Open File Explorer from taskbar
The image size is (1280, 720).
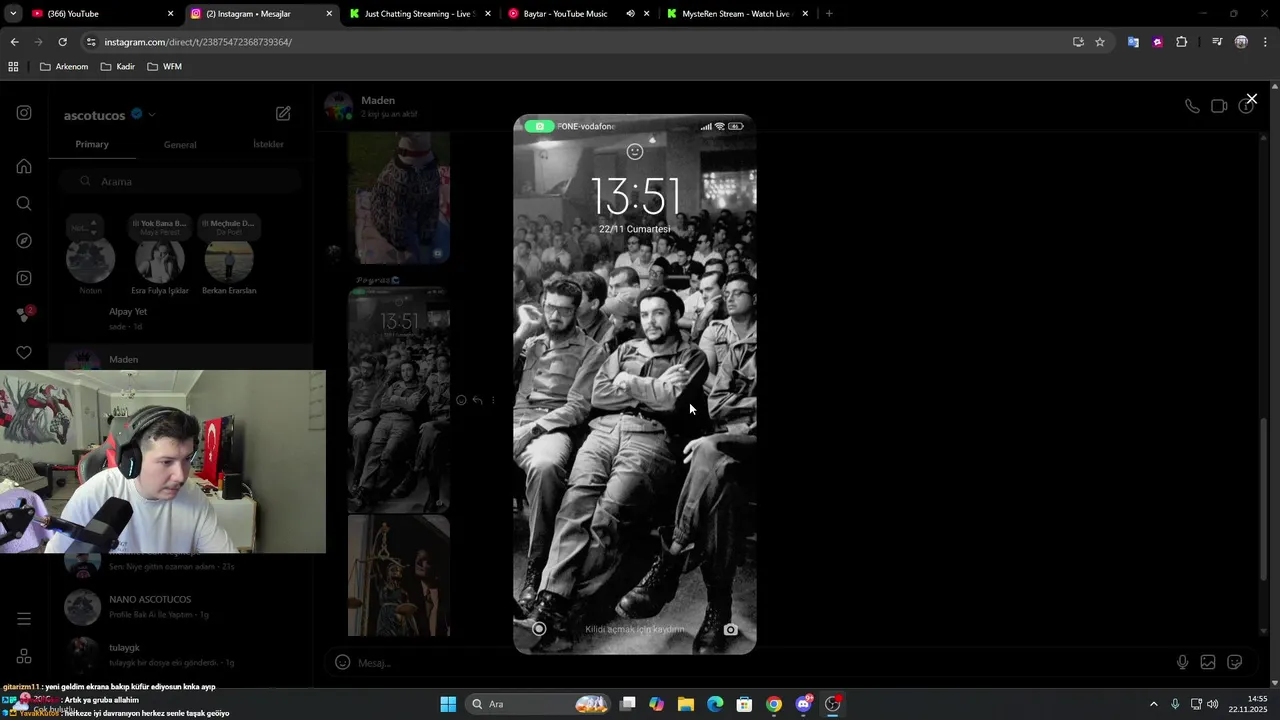tap(686, 704)
